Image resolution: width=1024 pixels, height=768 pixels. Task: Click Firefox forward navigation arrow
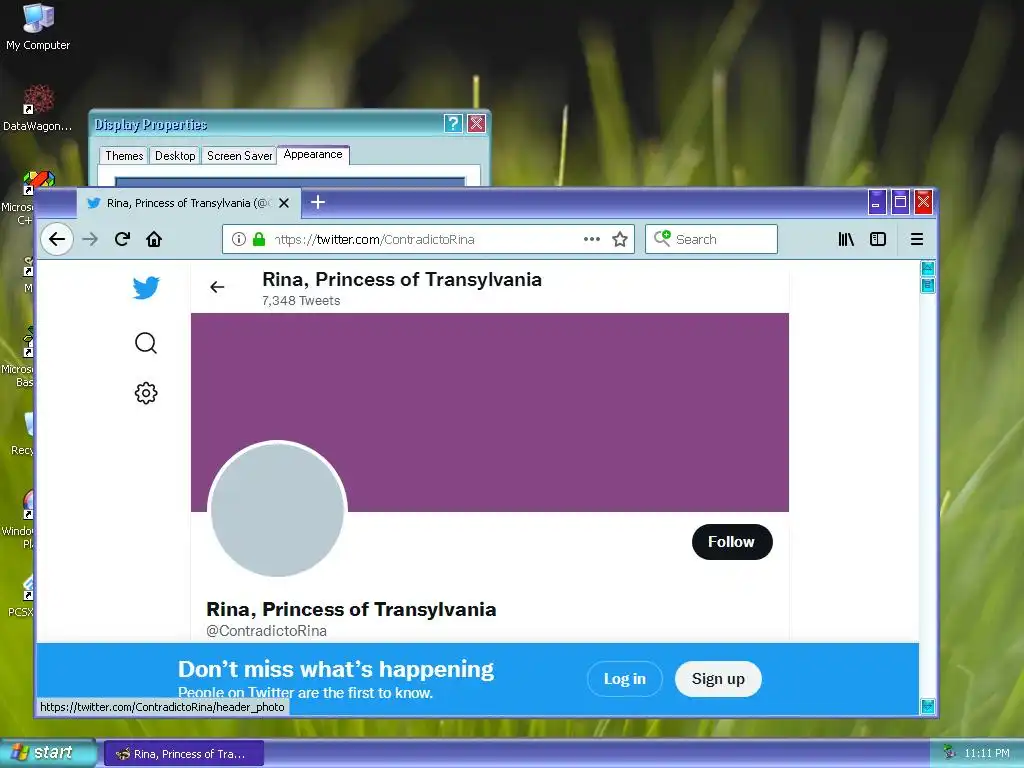(89, 239)
